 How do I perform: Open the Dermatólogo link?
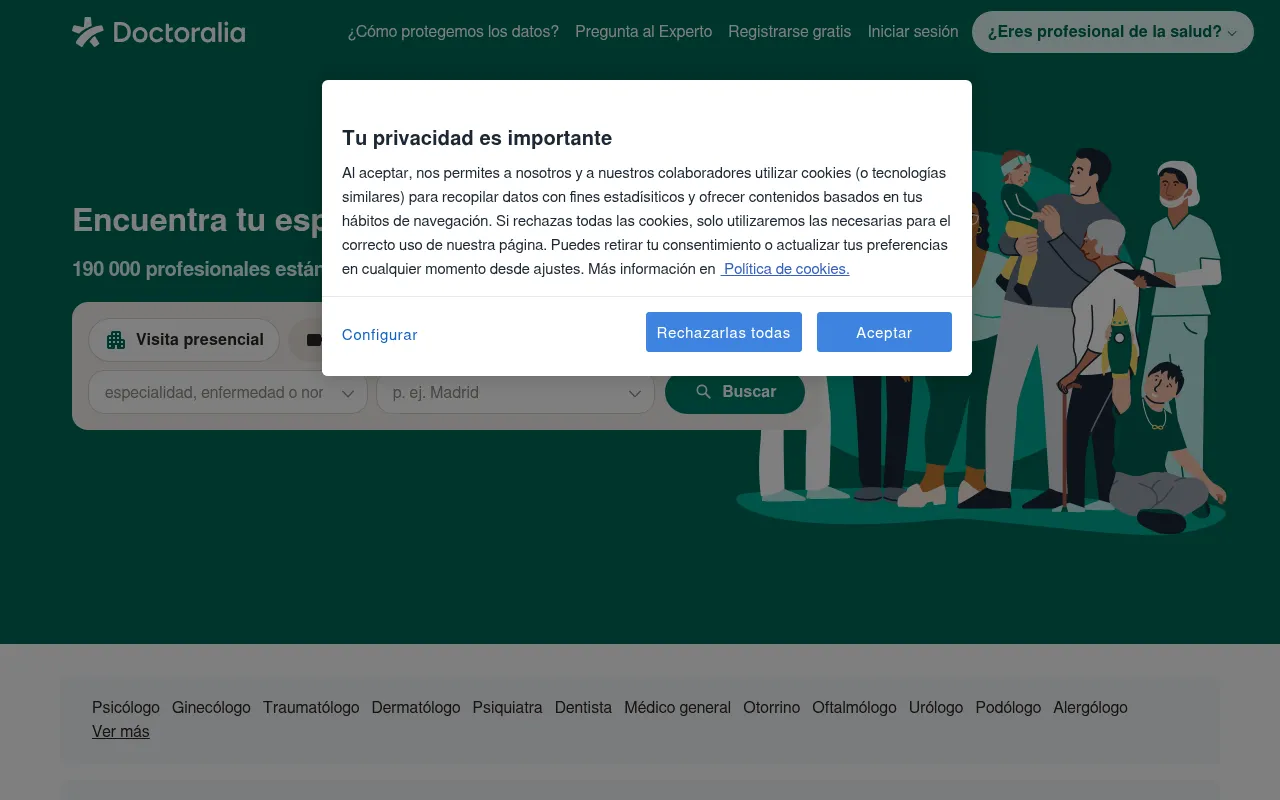[416, 707]
